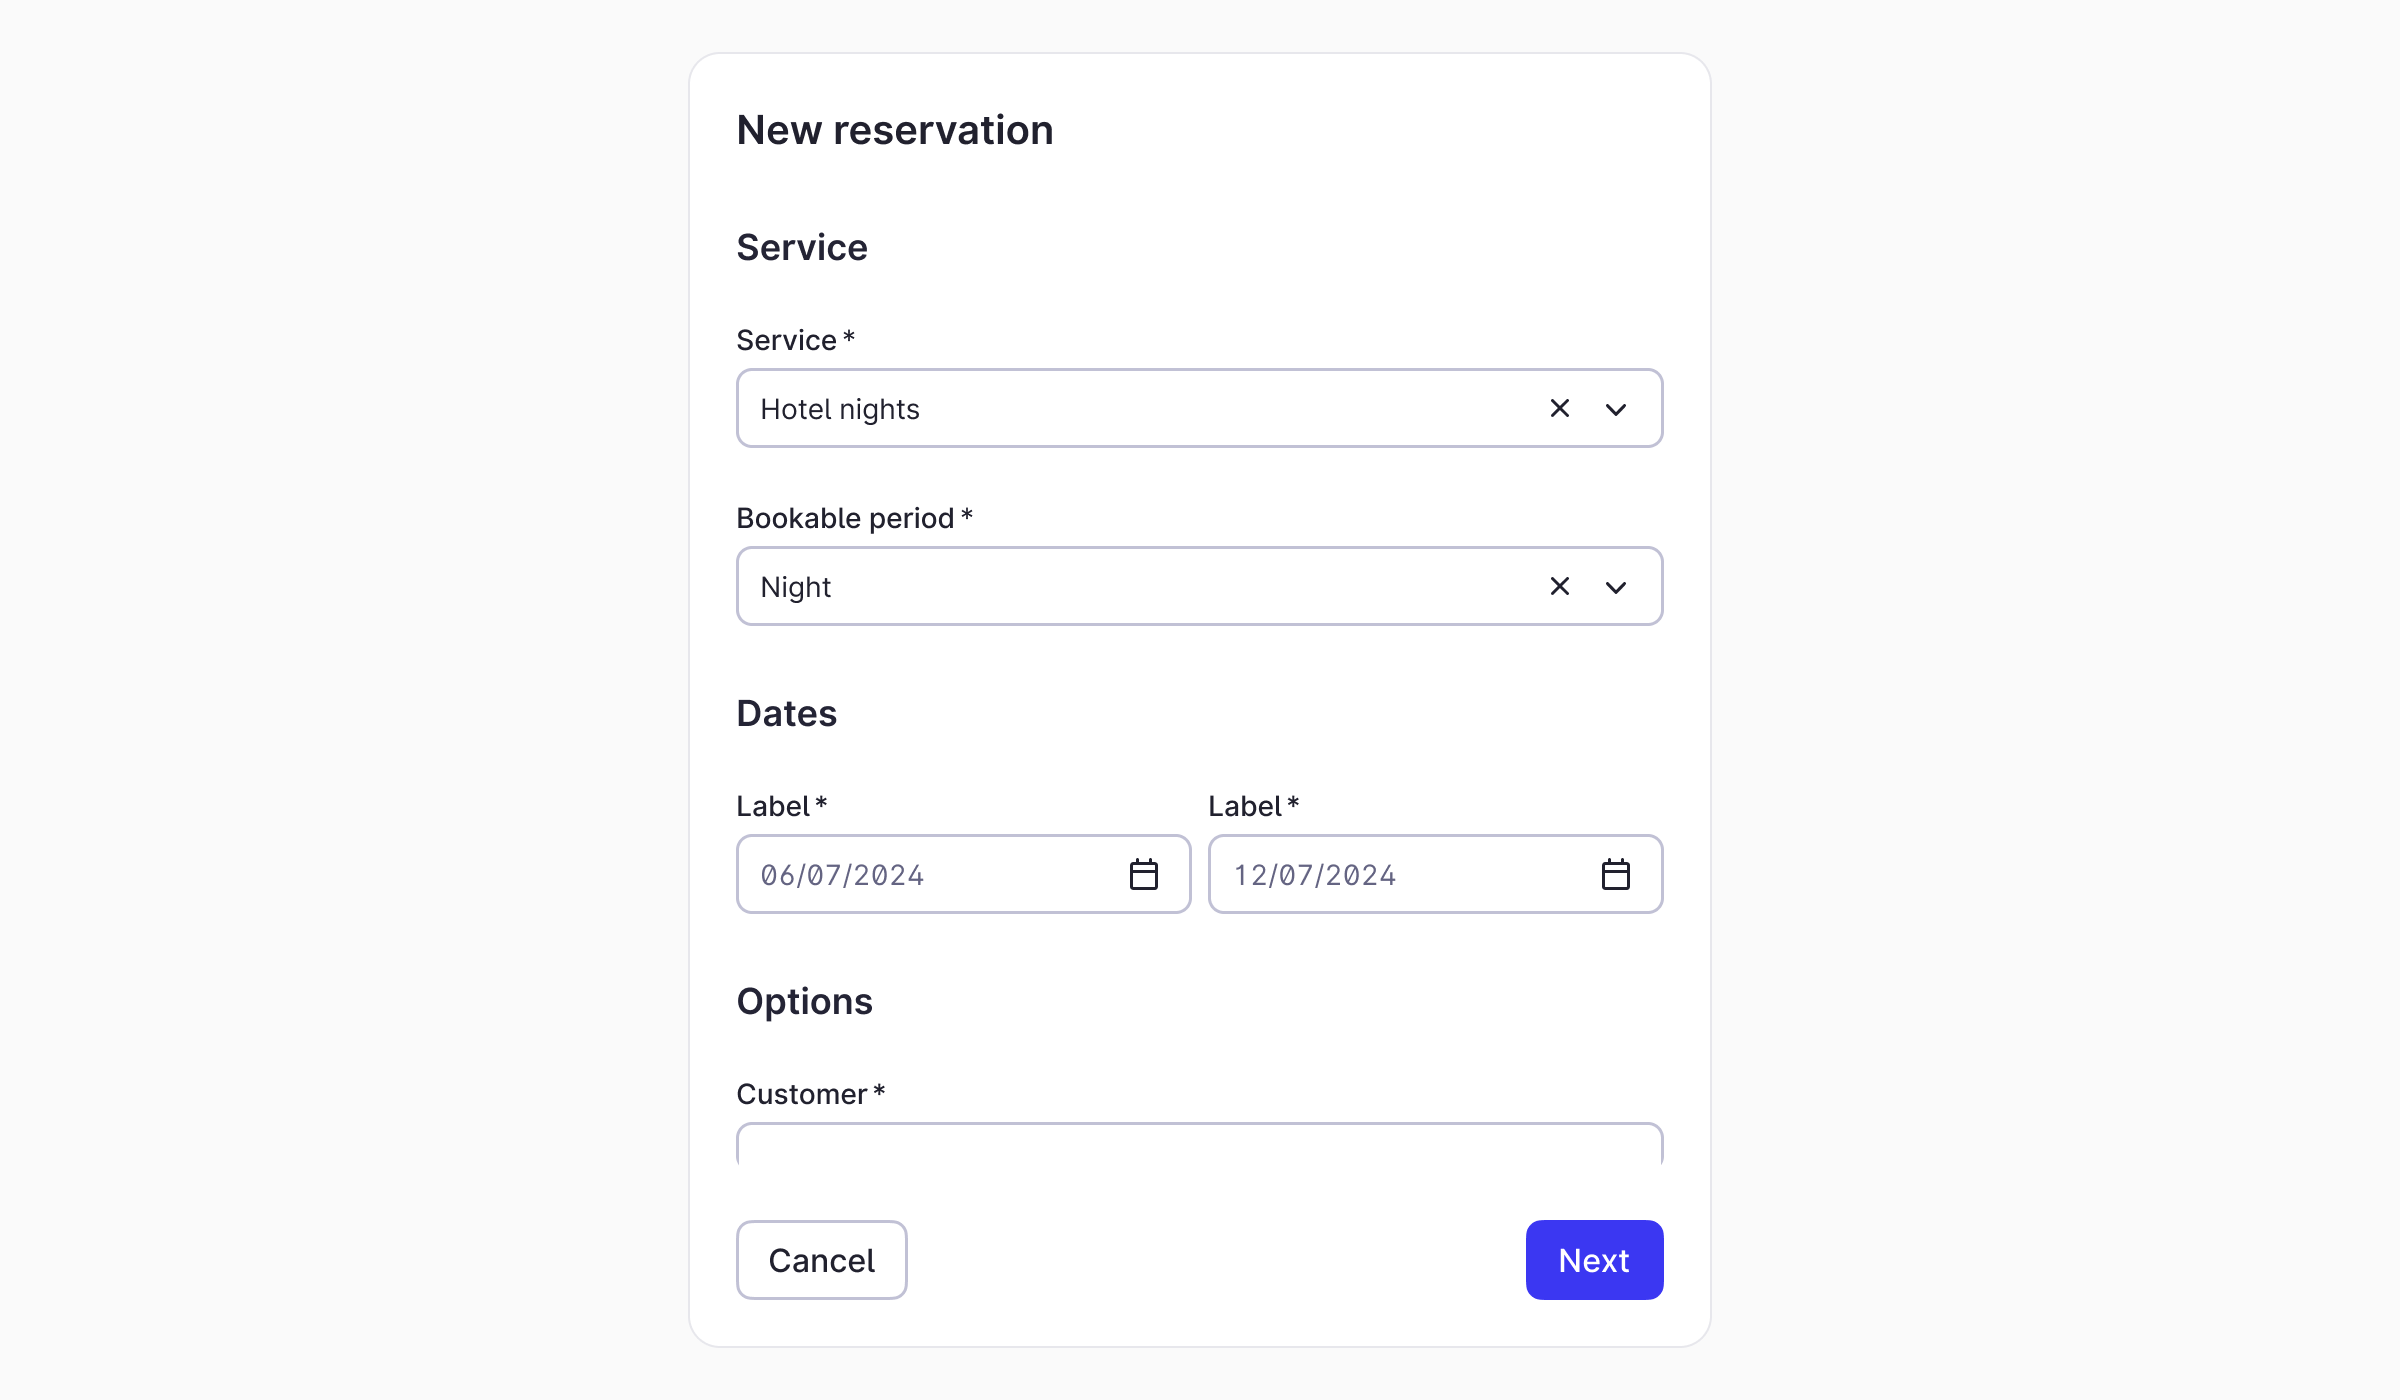Click "Night" text in Bookable period combo box

(796, 587)
